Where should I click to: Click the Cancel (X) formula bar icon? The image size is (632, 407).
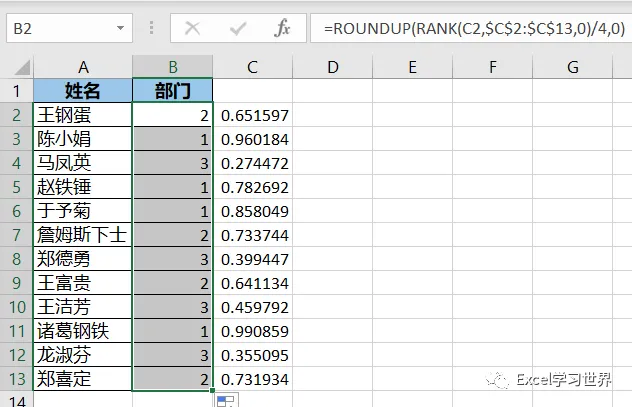pos(192,28)
